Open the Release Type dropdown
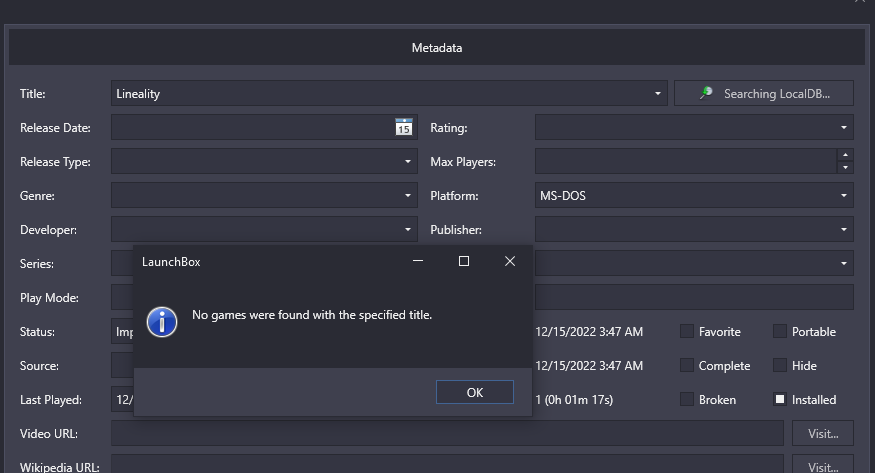 pos(407,162)
